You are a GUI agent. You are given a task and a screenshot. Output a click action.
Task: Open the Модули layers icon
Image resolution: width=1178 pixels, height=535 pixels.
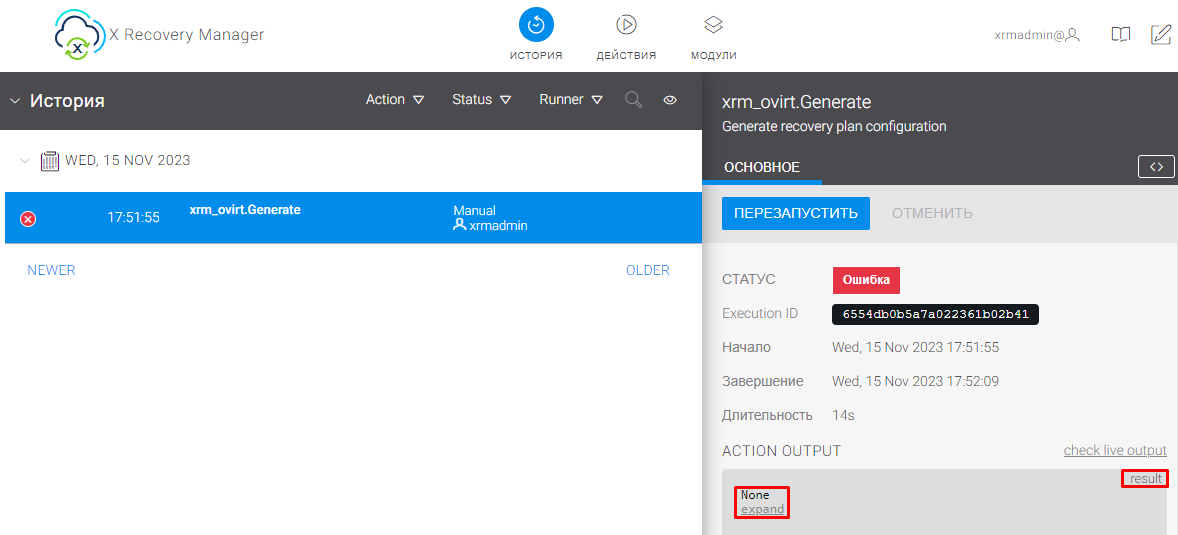[713, 25]
